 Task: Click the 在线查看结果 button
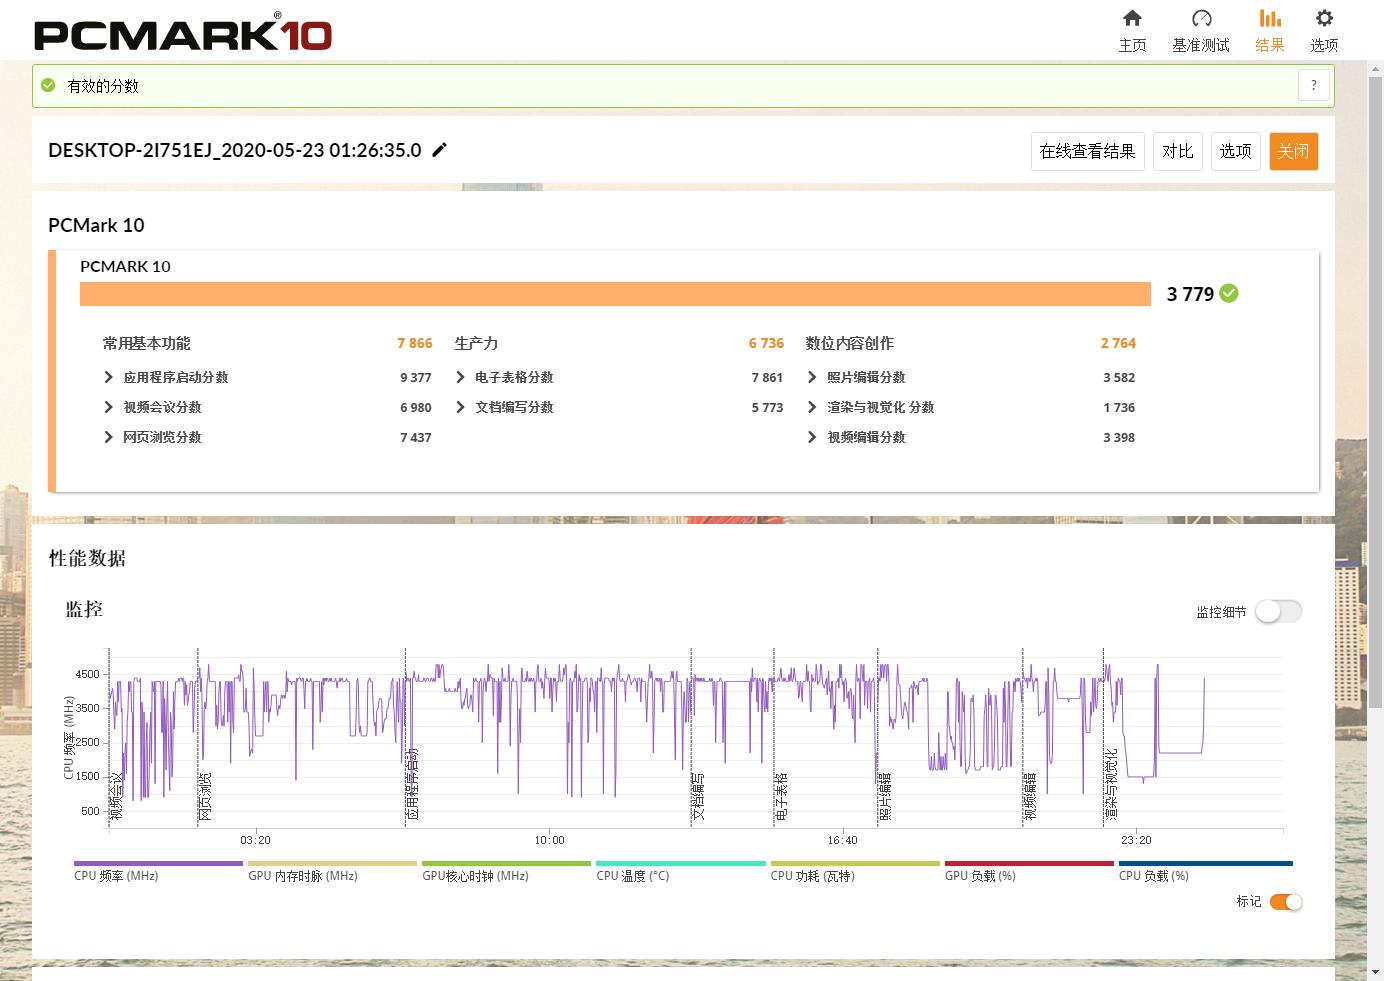(1088, 151)
